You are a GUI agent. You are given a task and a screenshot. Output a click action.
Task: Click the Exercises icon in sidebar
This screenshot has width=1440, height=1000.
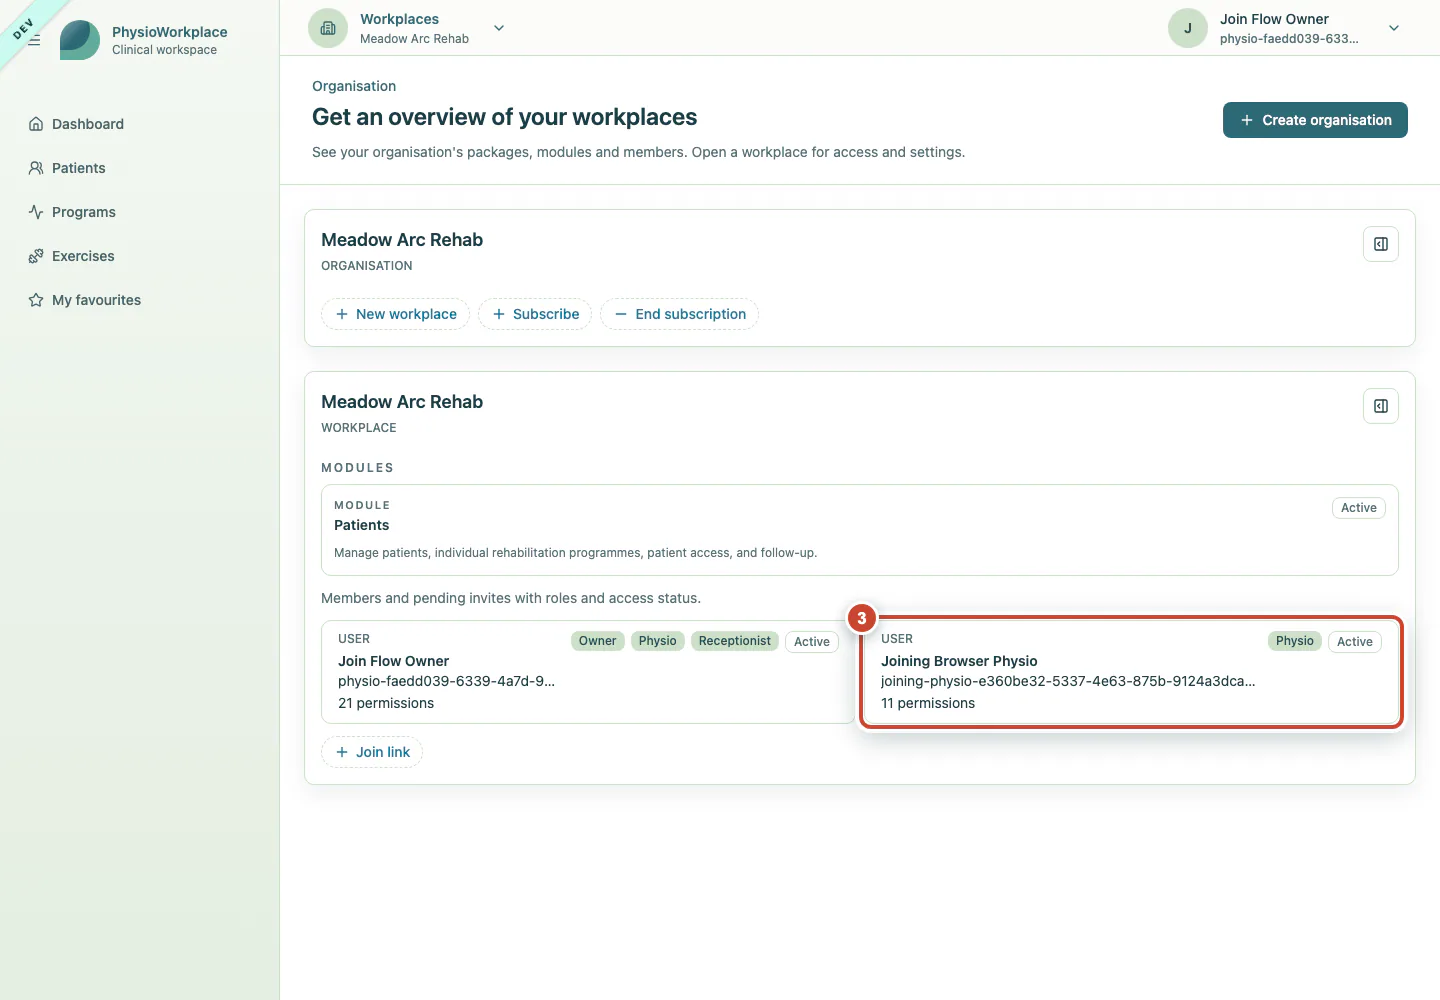click(36, 256)
